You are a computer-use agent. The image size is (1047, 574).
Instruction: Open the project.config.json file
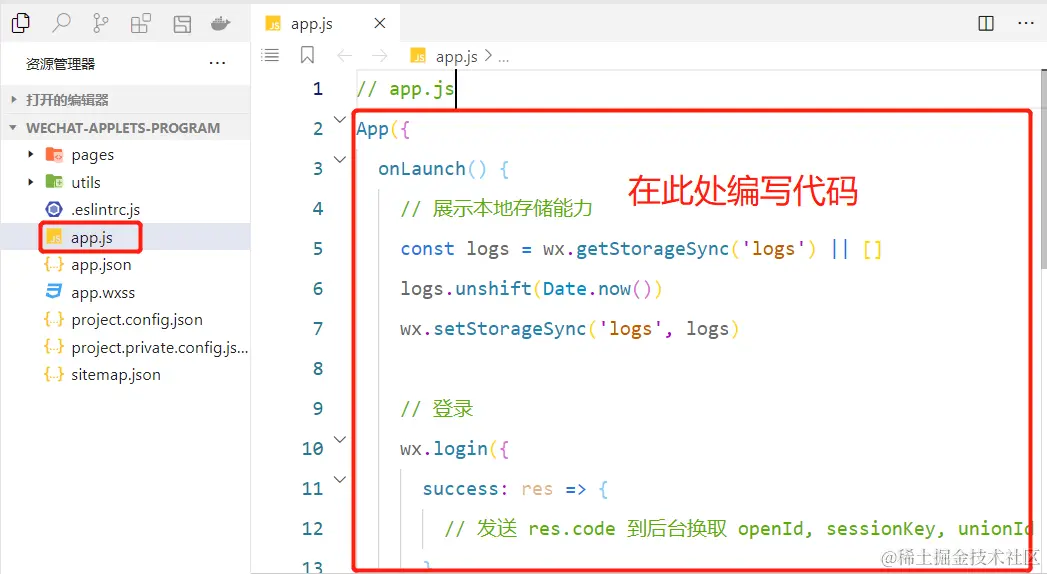(x=126, y=320)
